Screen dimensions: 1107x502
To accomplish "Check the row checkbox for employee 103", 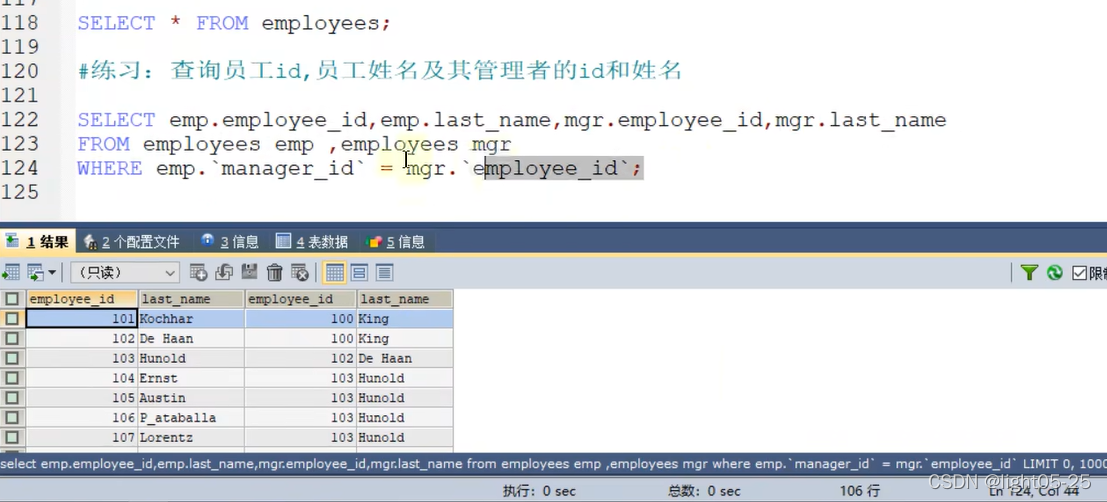I will (12, 359).
